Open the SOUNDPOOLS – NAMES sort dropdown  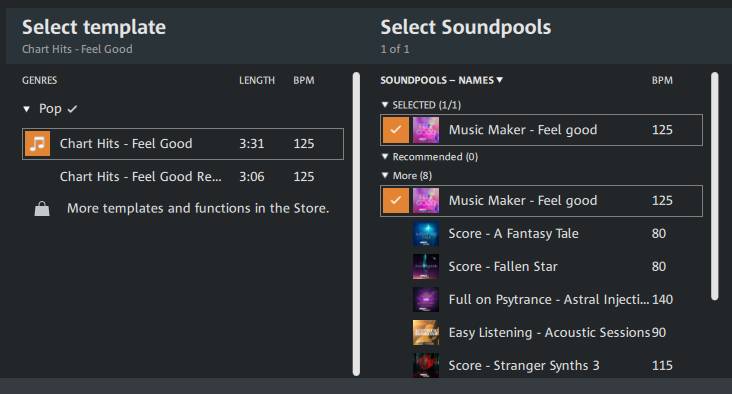[x=441, y=80]
